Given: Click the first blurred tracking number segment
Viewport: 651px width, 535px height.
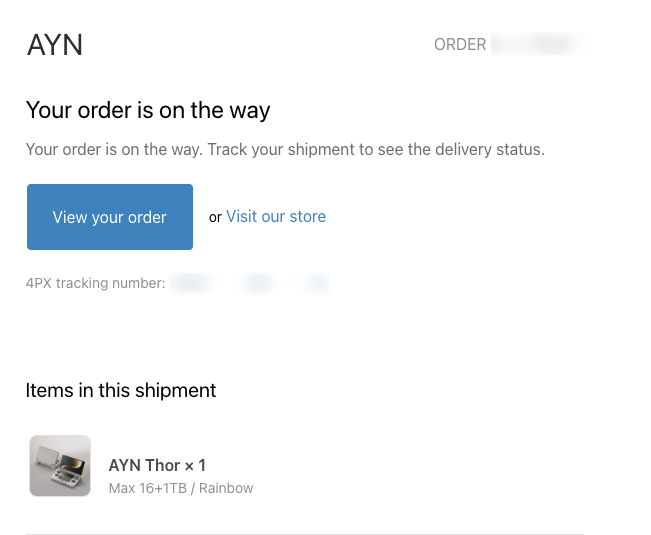Looking at the screenshot, I should 190,284.
